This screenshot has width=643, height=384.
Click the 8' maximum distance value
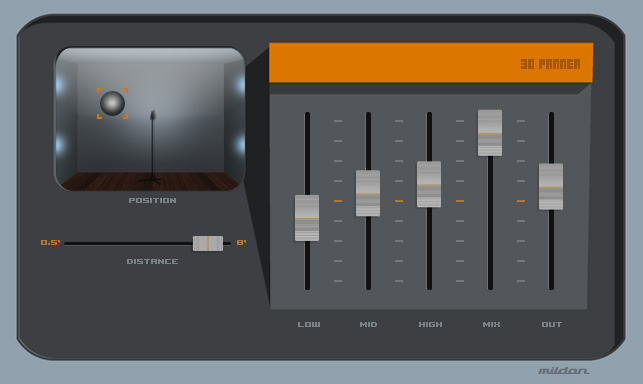[x=241, y=242]
